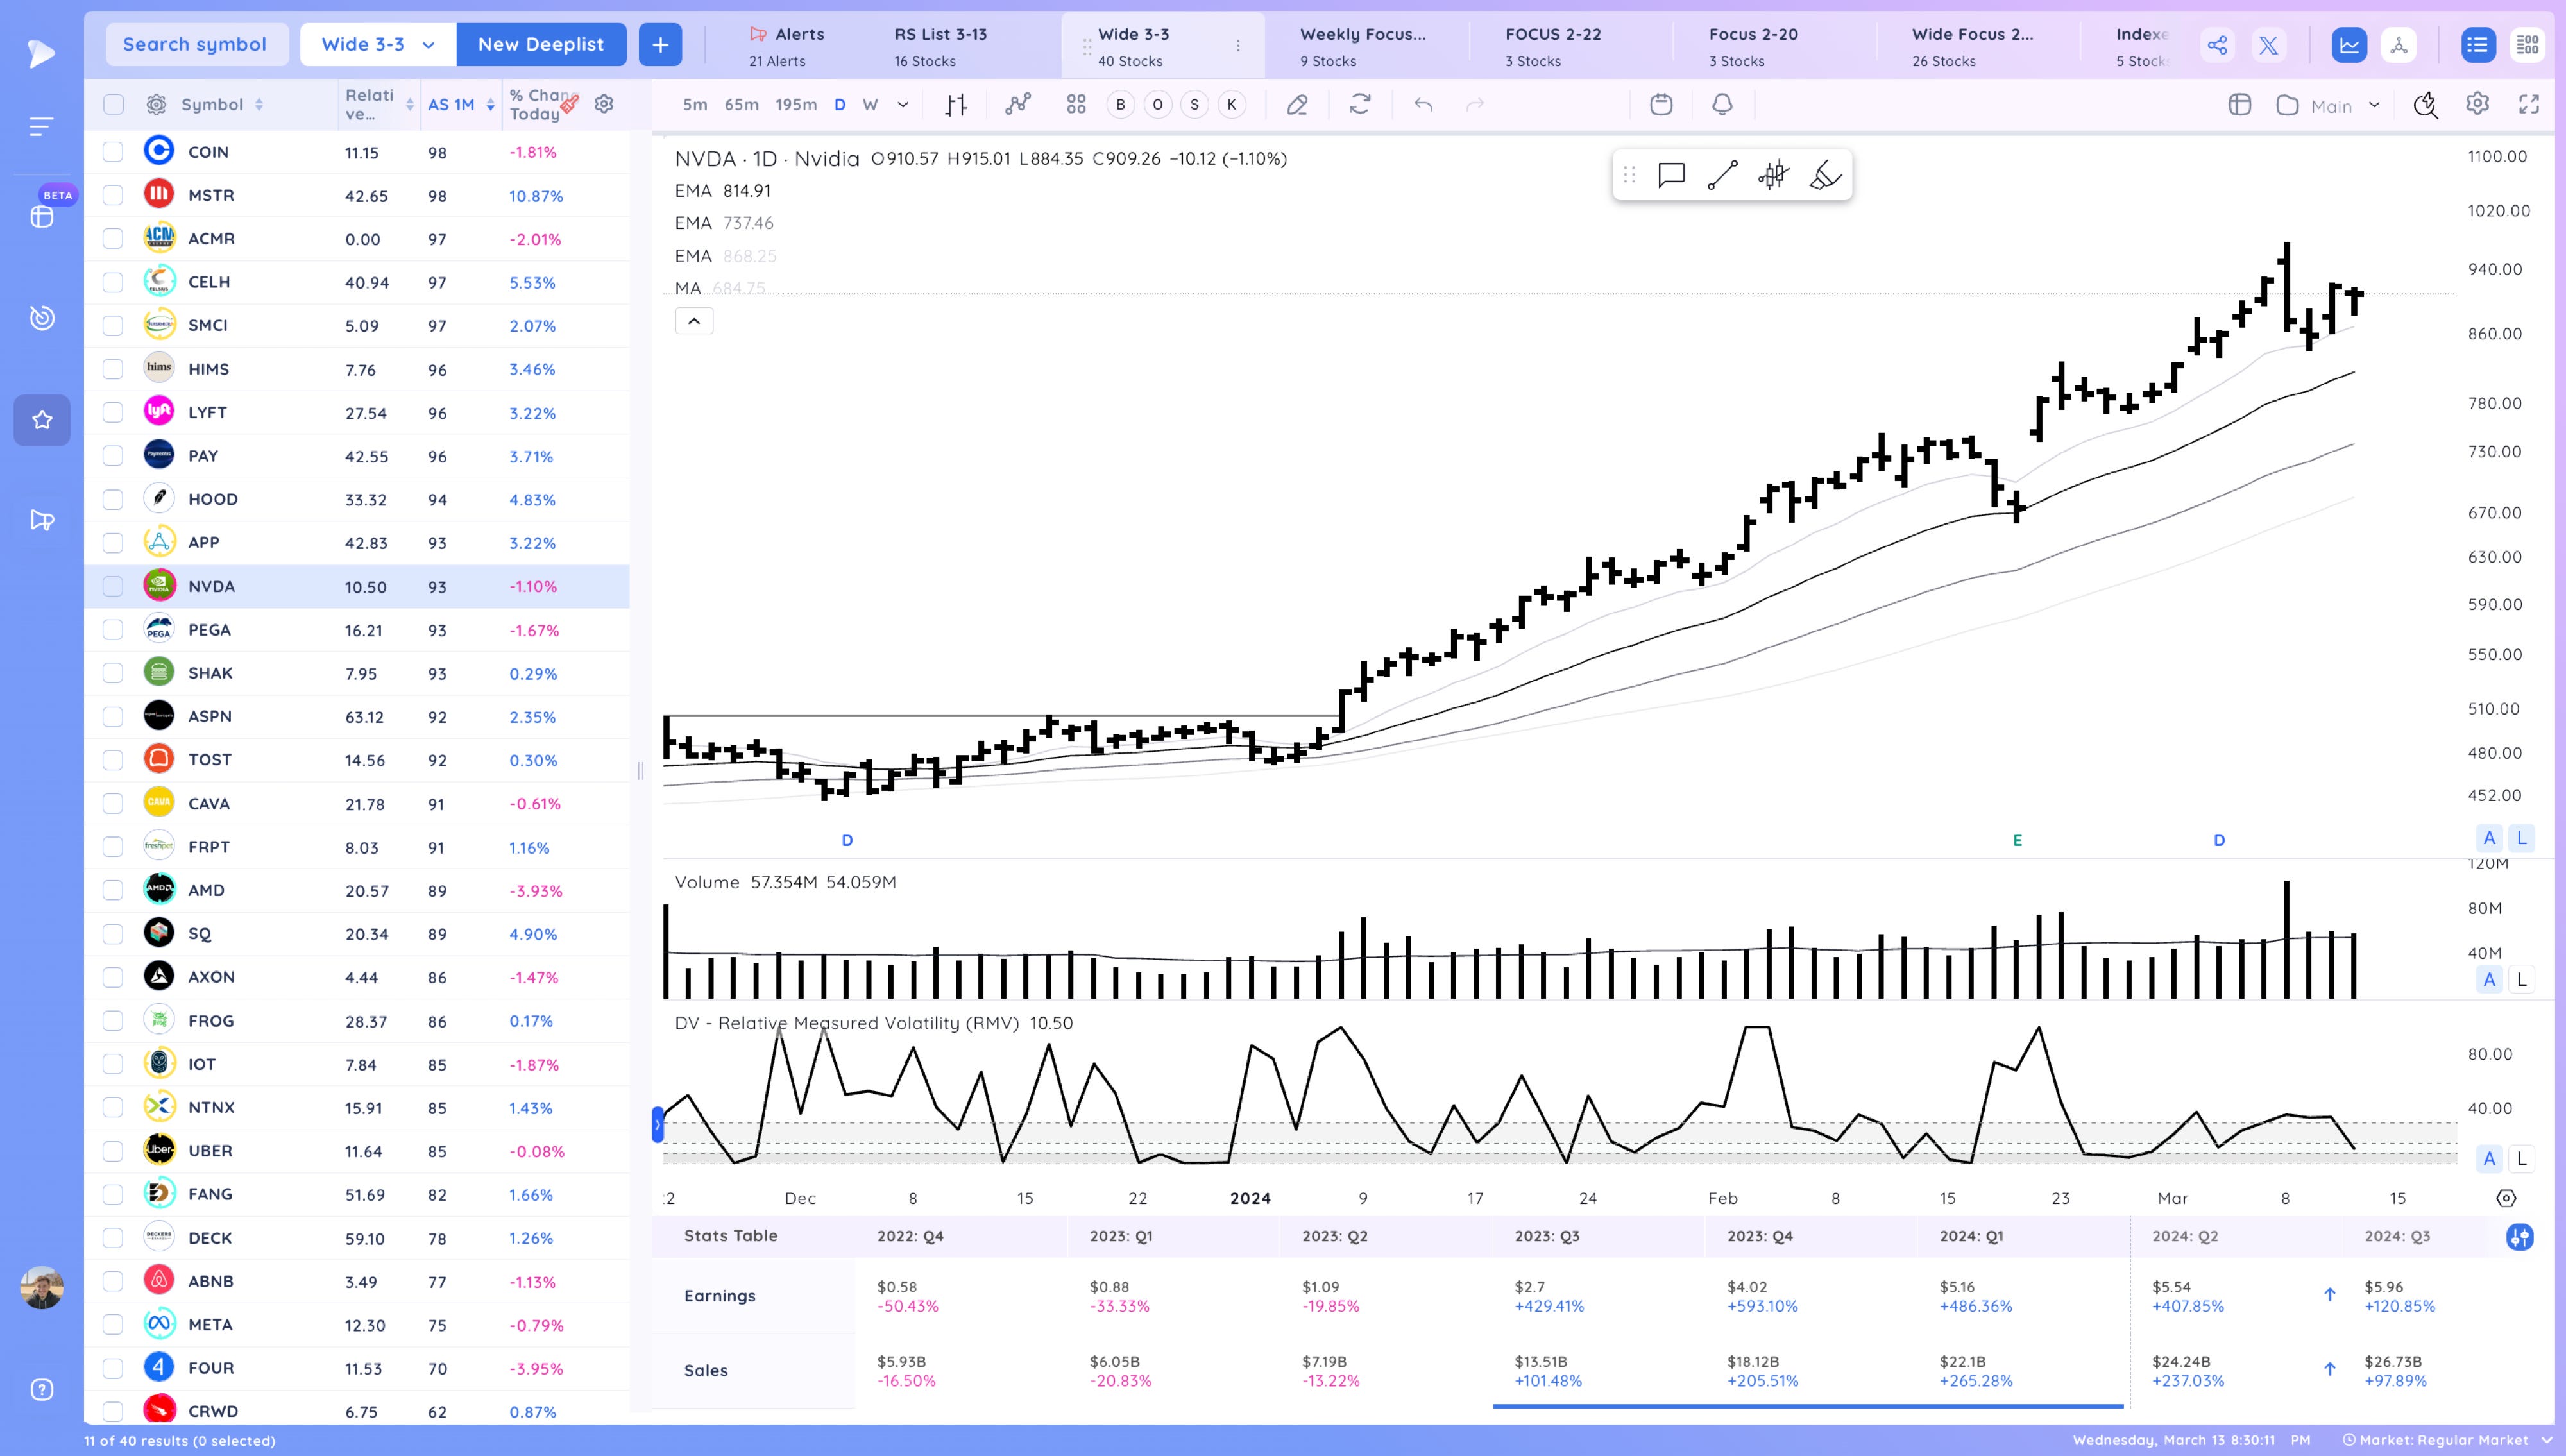Image resolution: width=2566 pixels, height=1456 pixels.
Task: Enter fullscreen chart mode
Action: [2529, 104]
